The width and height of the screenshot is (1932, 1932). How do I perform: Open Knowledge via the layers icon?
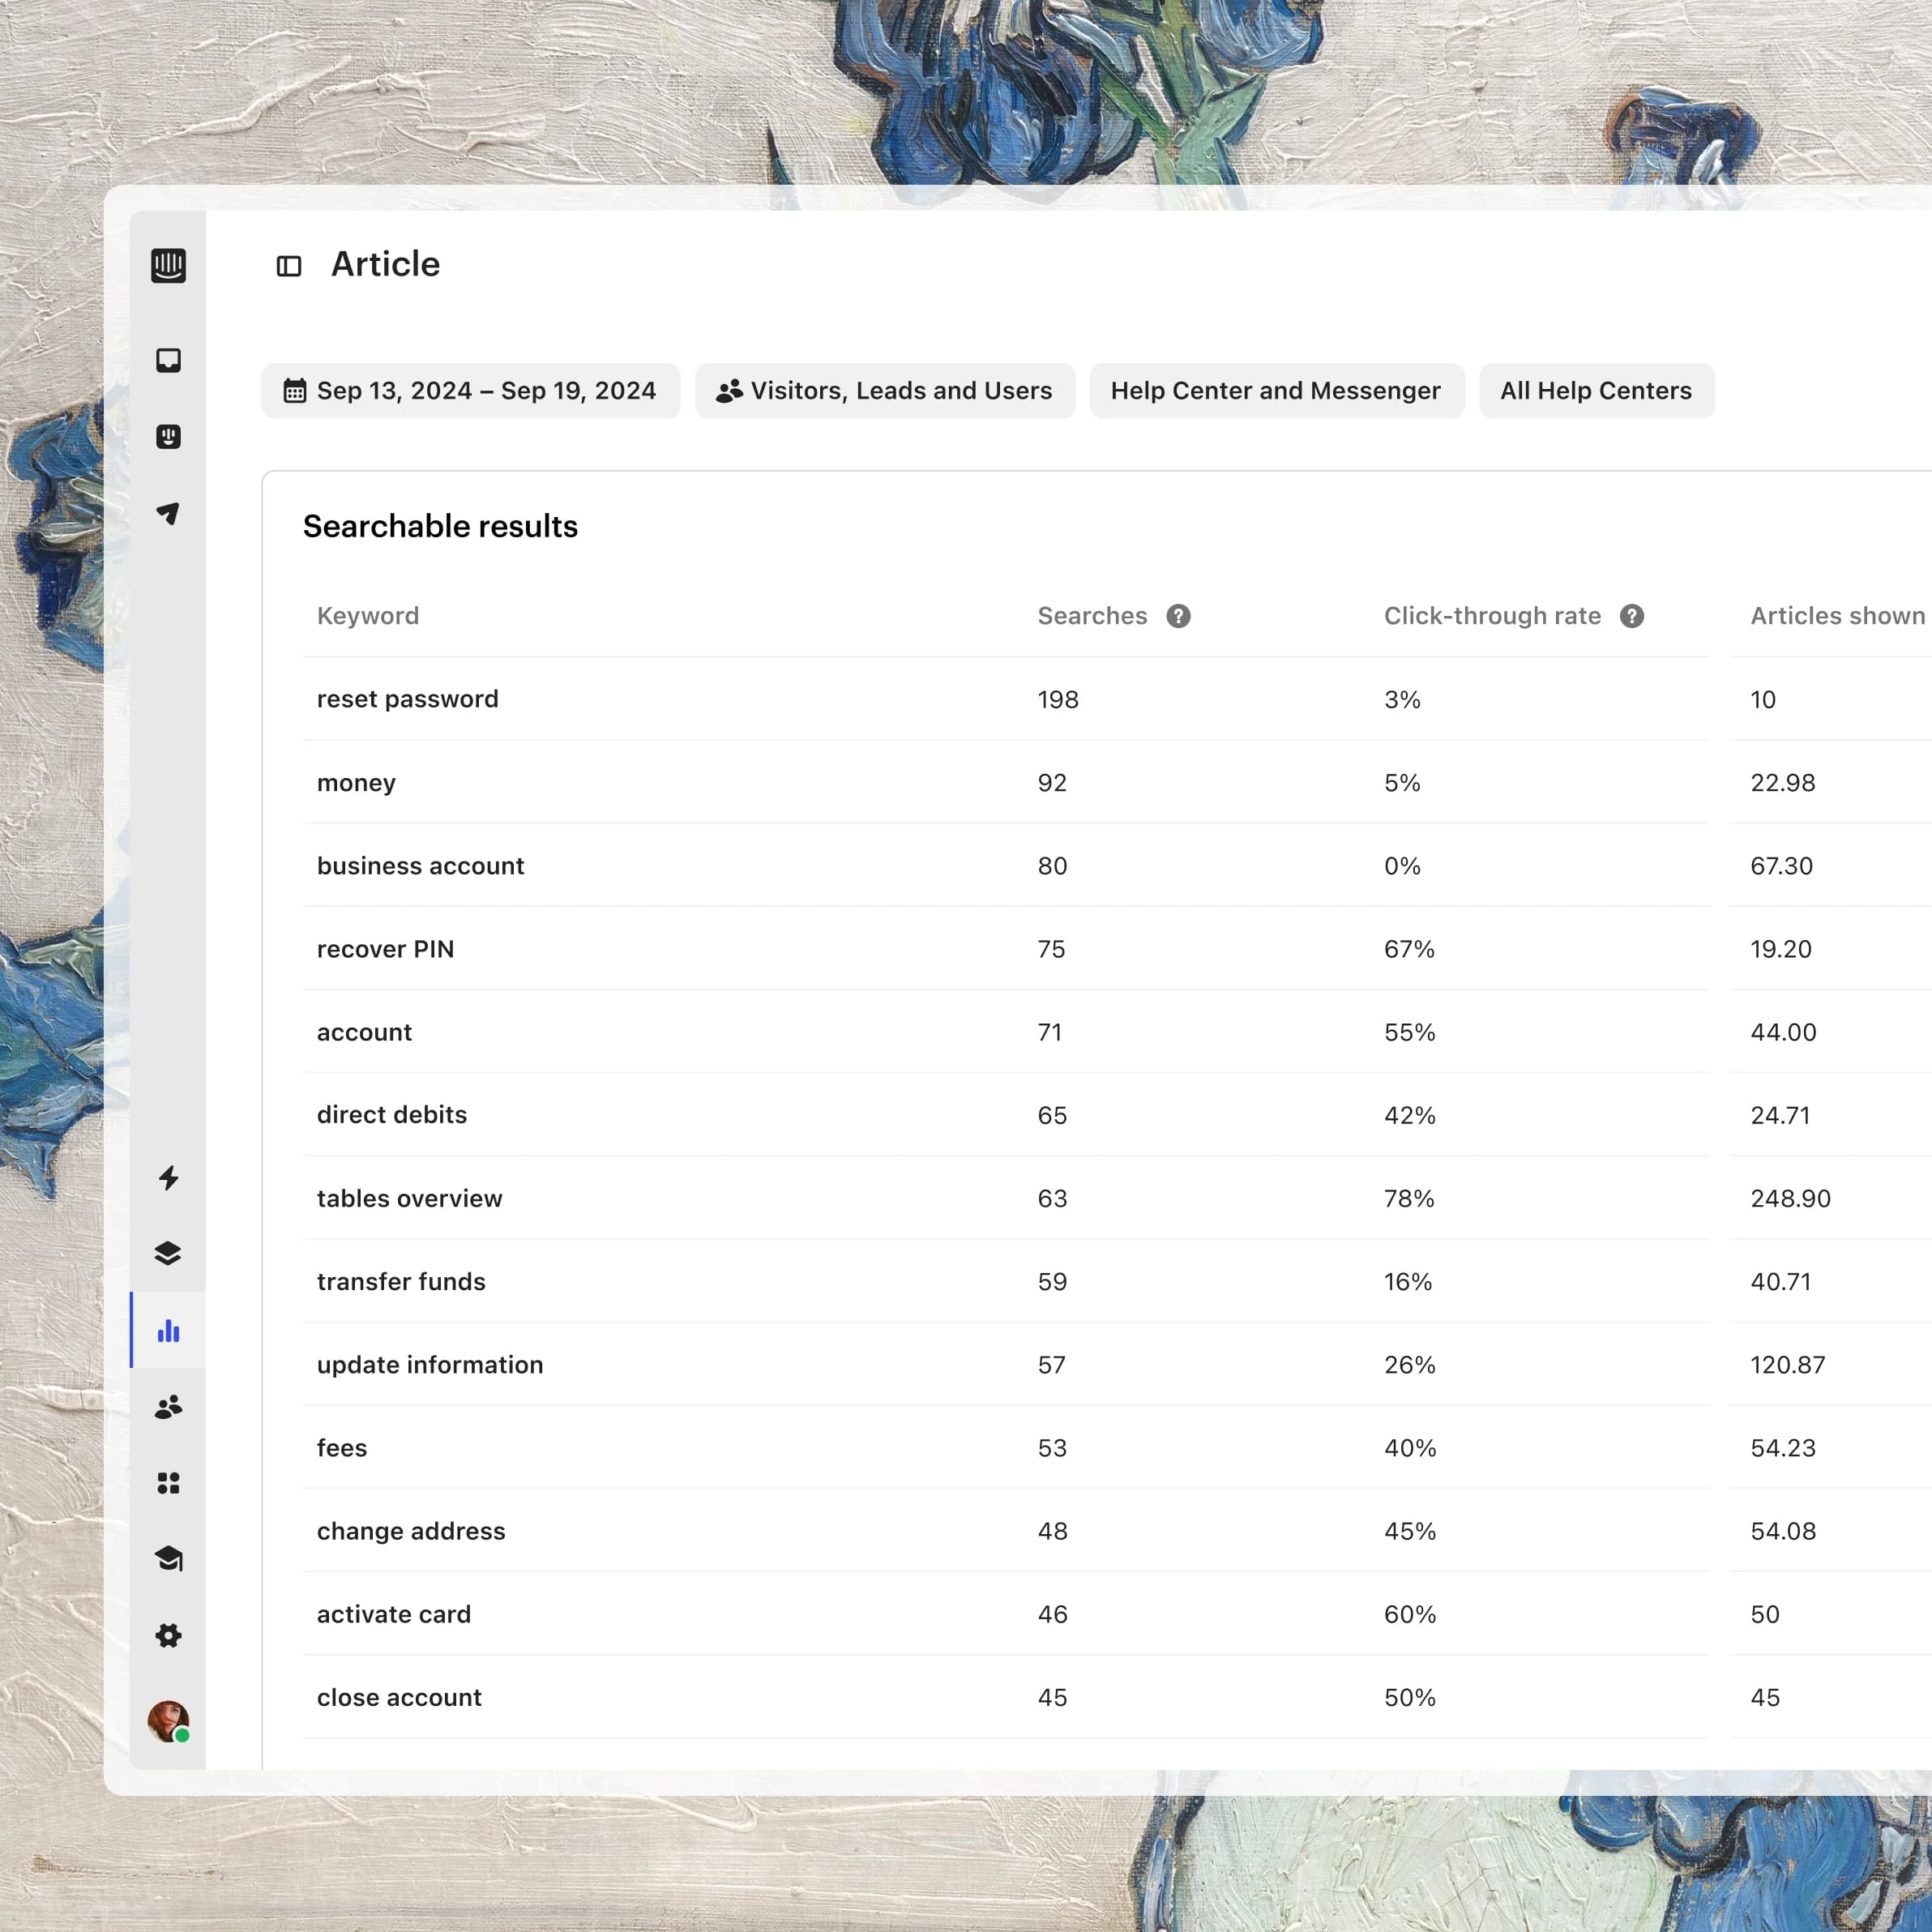168,1253
